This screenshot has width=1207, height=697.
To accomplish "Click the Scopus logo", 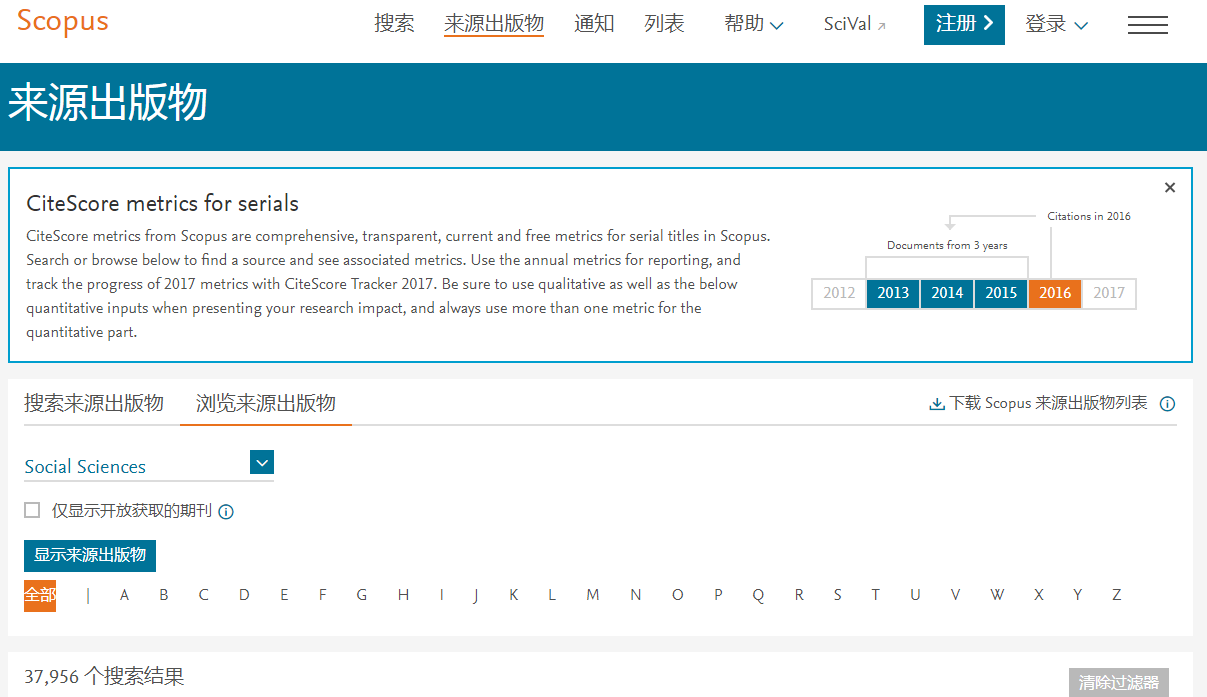I will tap(62, 22).
